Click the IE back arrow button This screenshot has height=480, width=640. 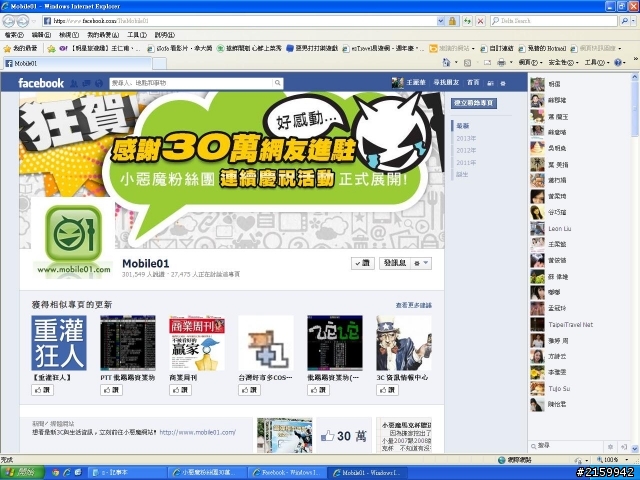coord(9,20)
